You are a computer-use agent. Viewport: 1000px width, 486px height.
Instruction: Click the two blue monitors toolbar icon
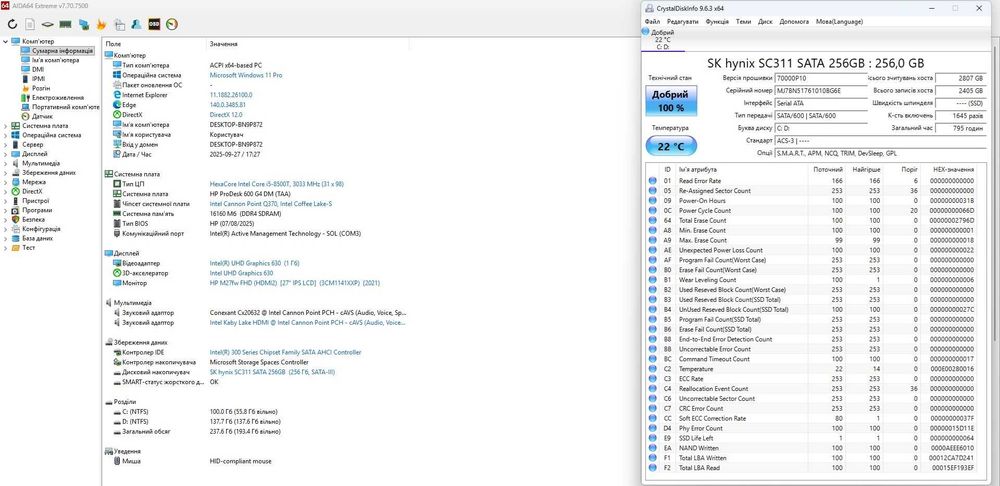[83, 25]
